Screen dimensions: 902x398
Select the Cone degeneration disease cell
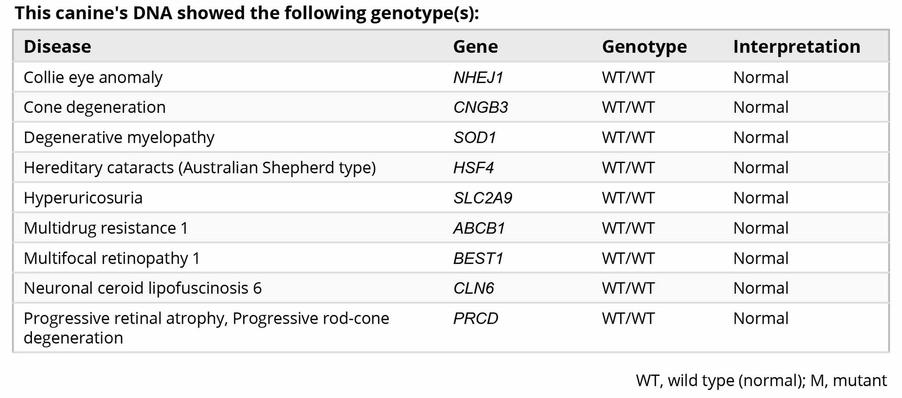[x=94, y=108]
